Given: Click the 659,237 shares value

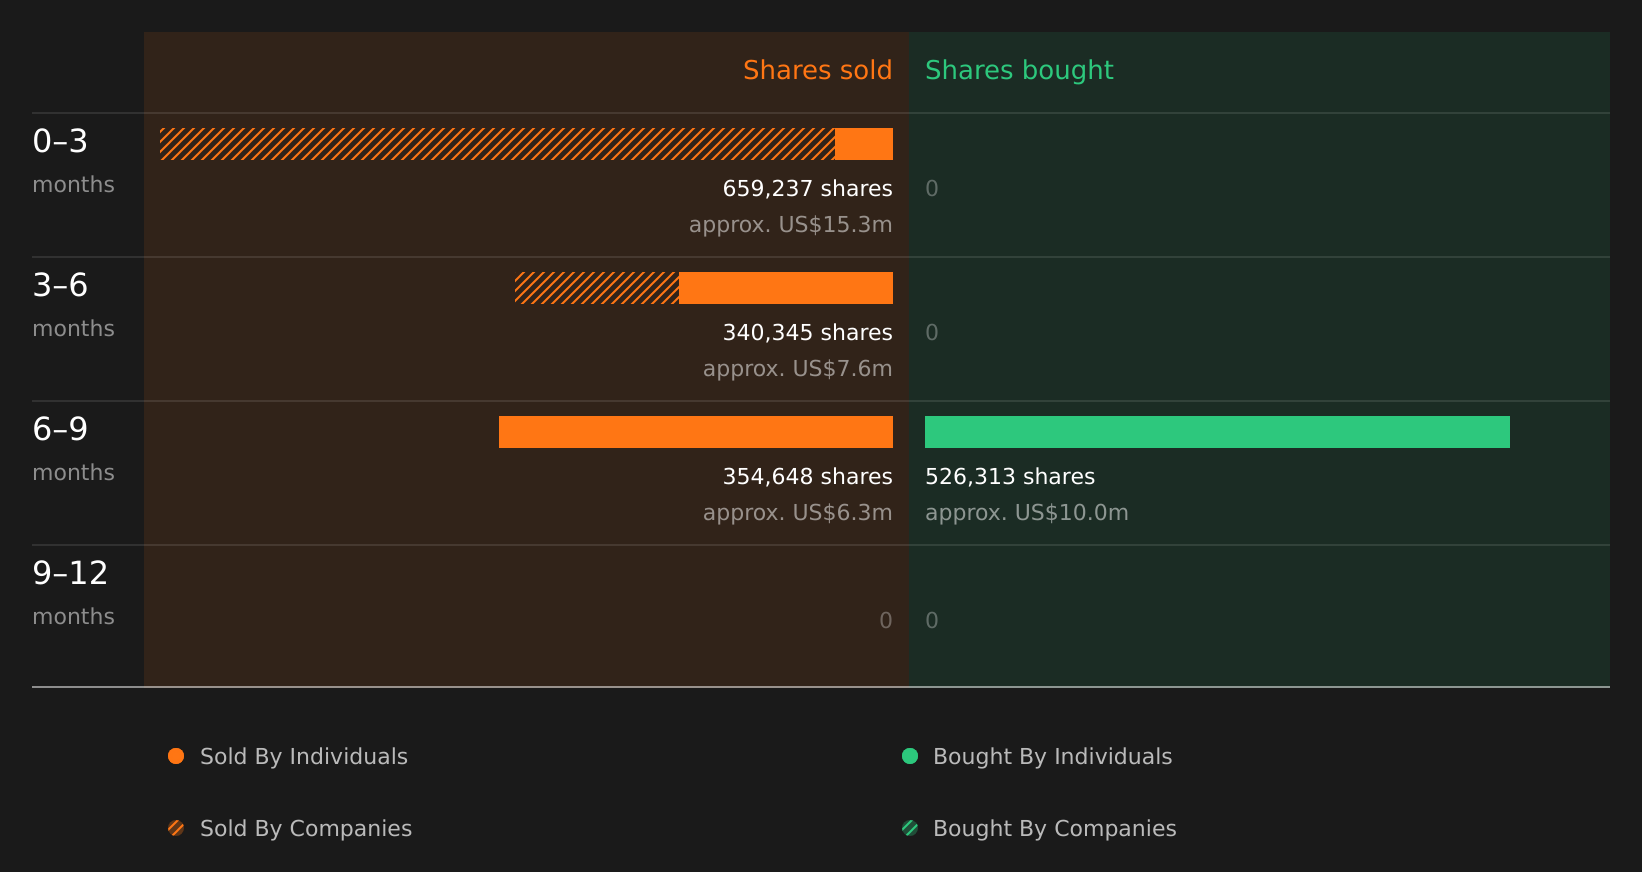Looking at the screenshot, I should [x=807, y=188].
